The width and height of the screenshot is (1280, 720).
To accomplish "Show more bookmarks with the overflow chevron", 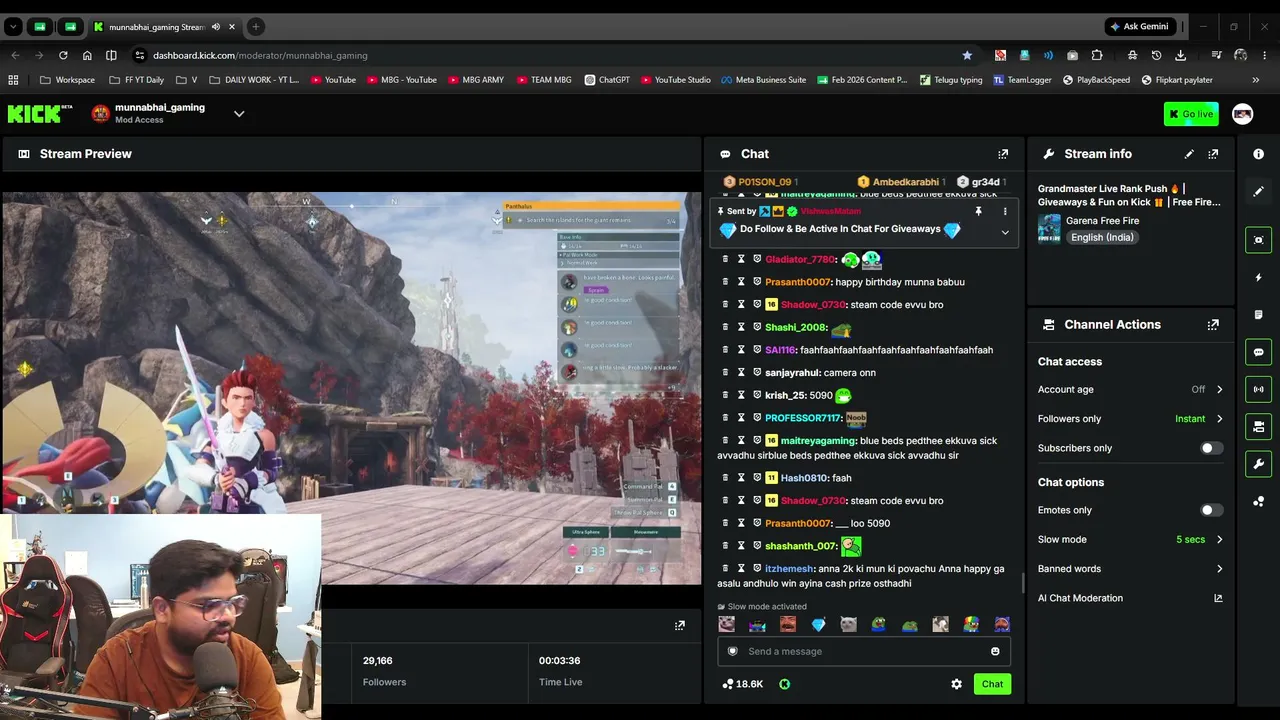I will tap(1256, 80).
